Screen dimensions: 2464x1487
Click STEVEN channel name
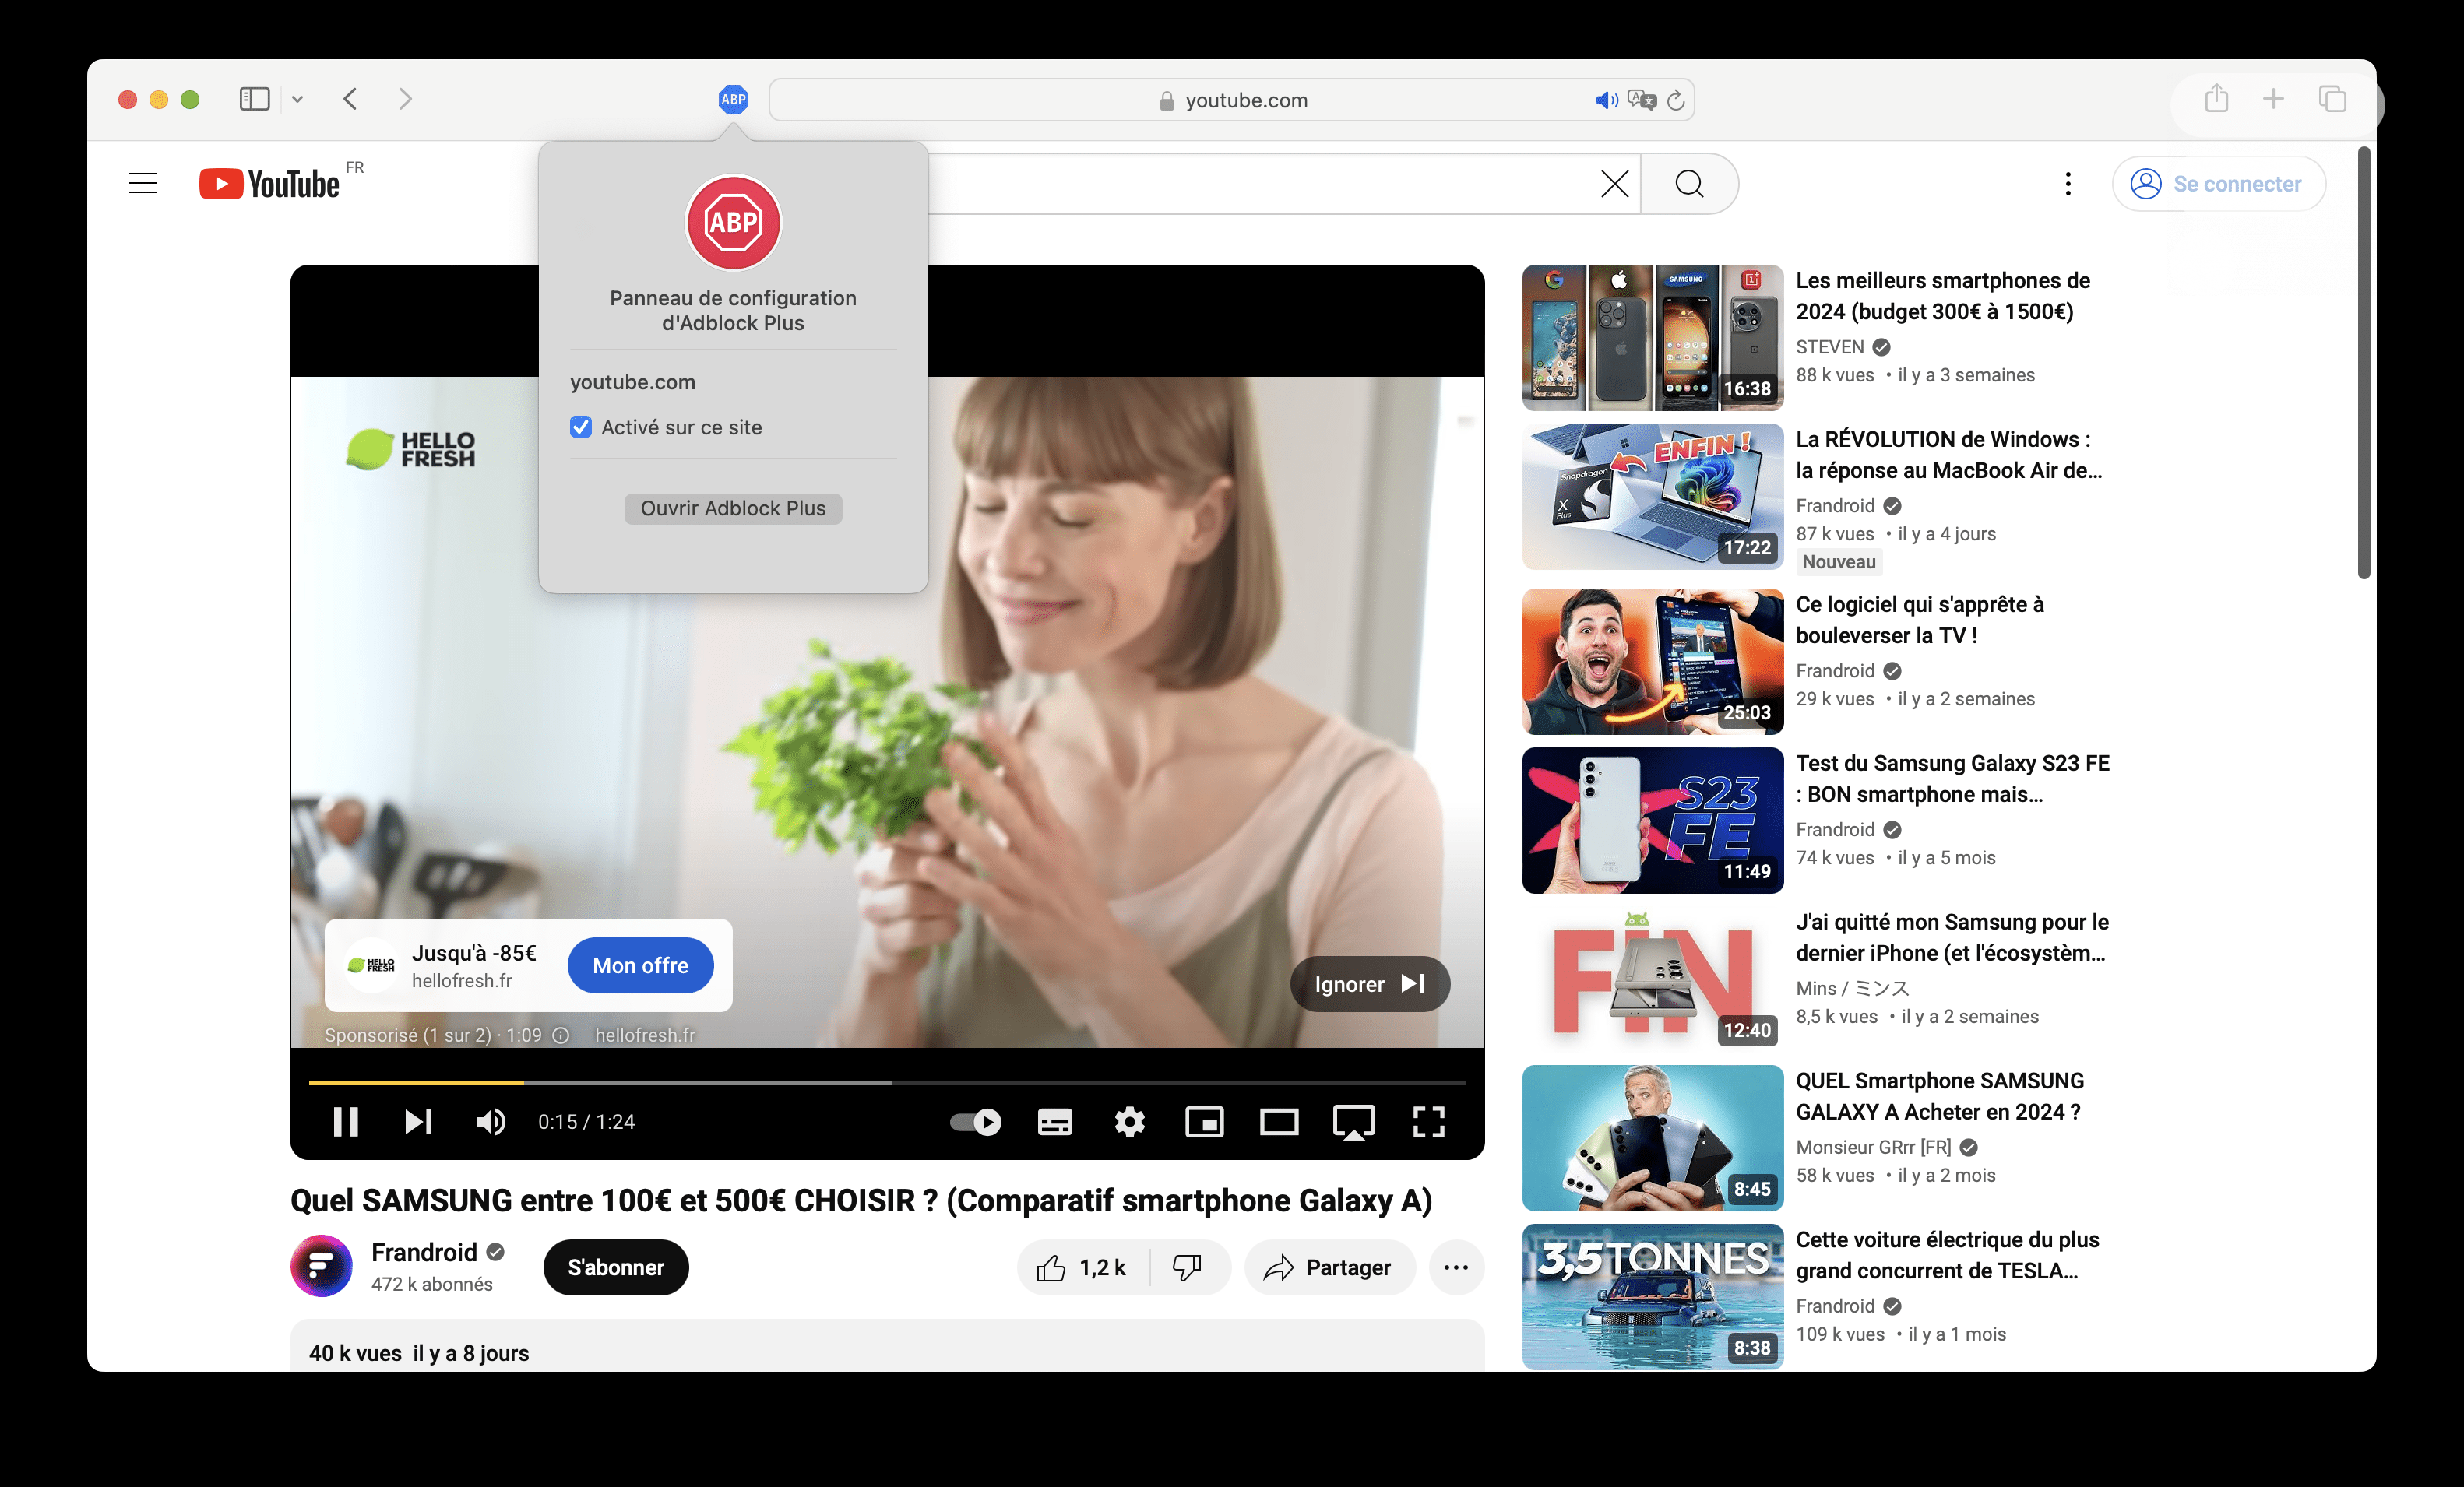pos(1829,347)
